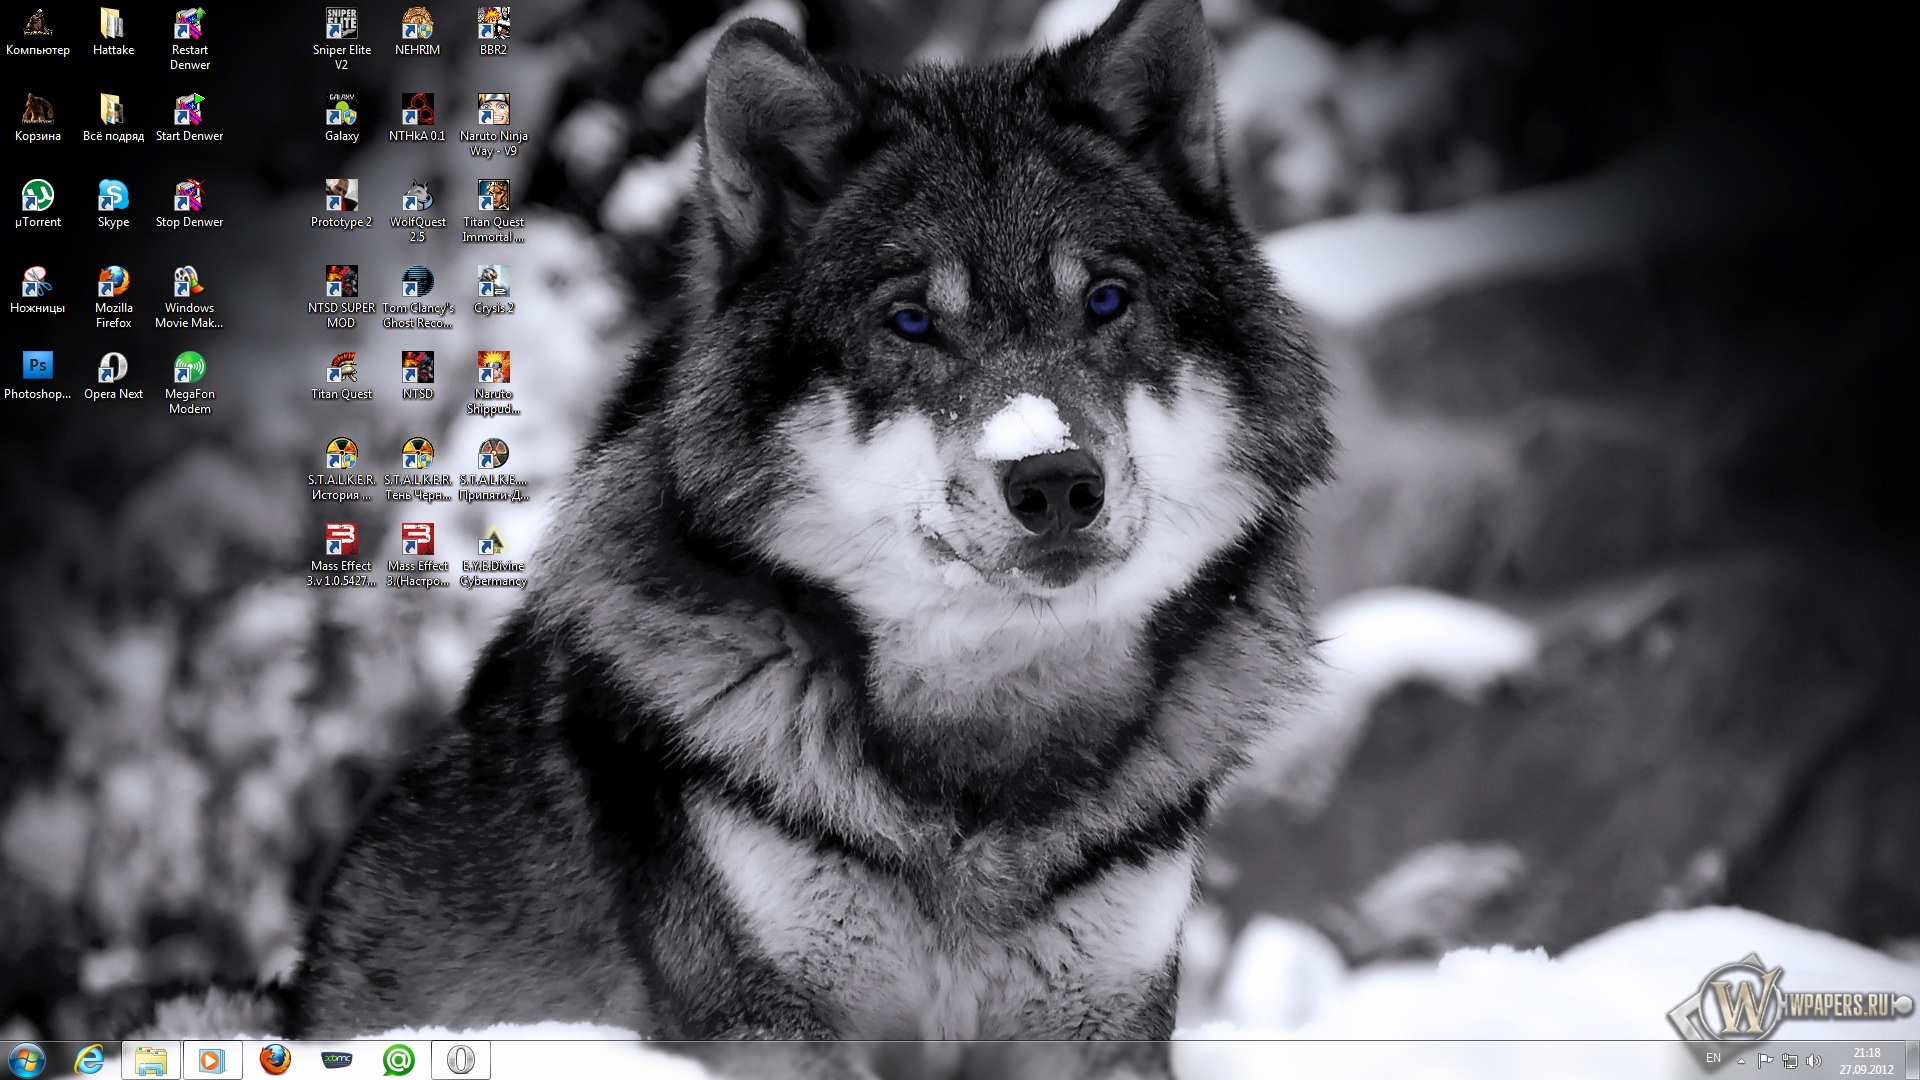This screenshot has width=1920, height=1080.
Task: Expand hidden system tray icons arrow
Action: pyautogui.click(x=1741, y=1061)
